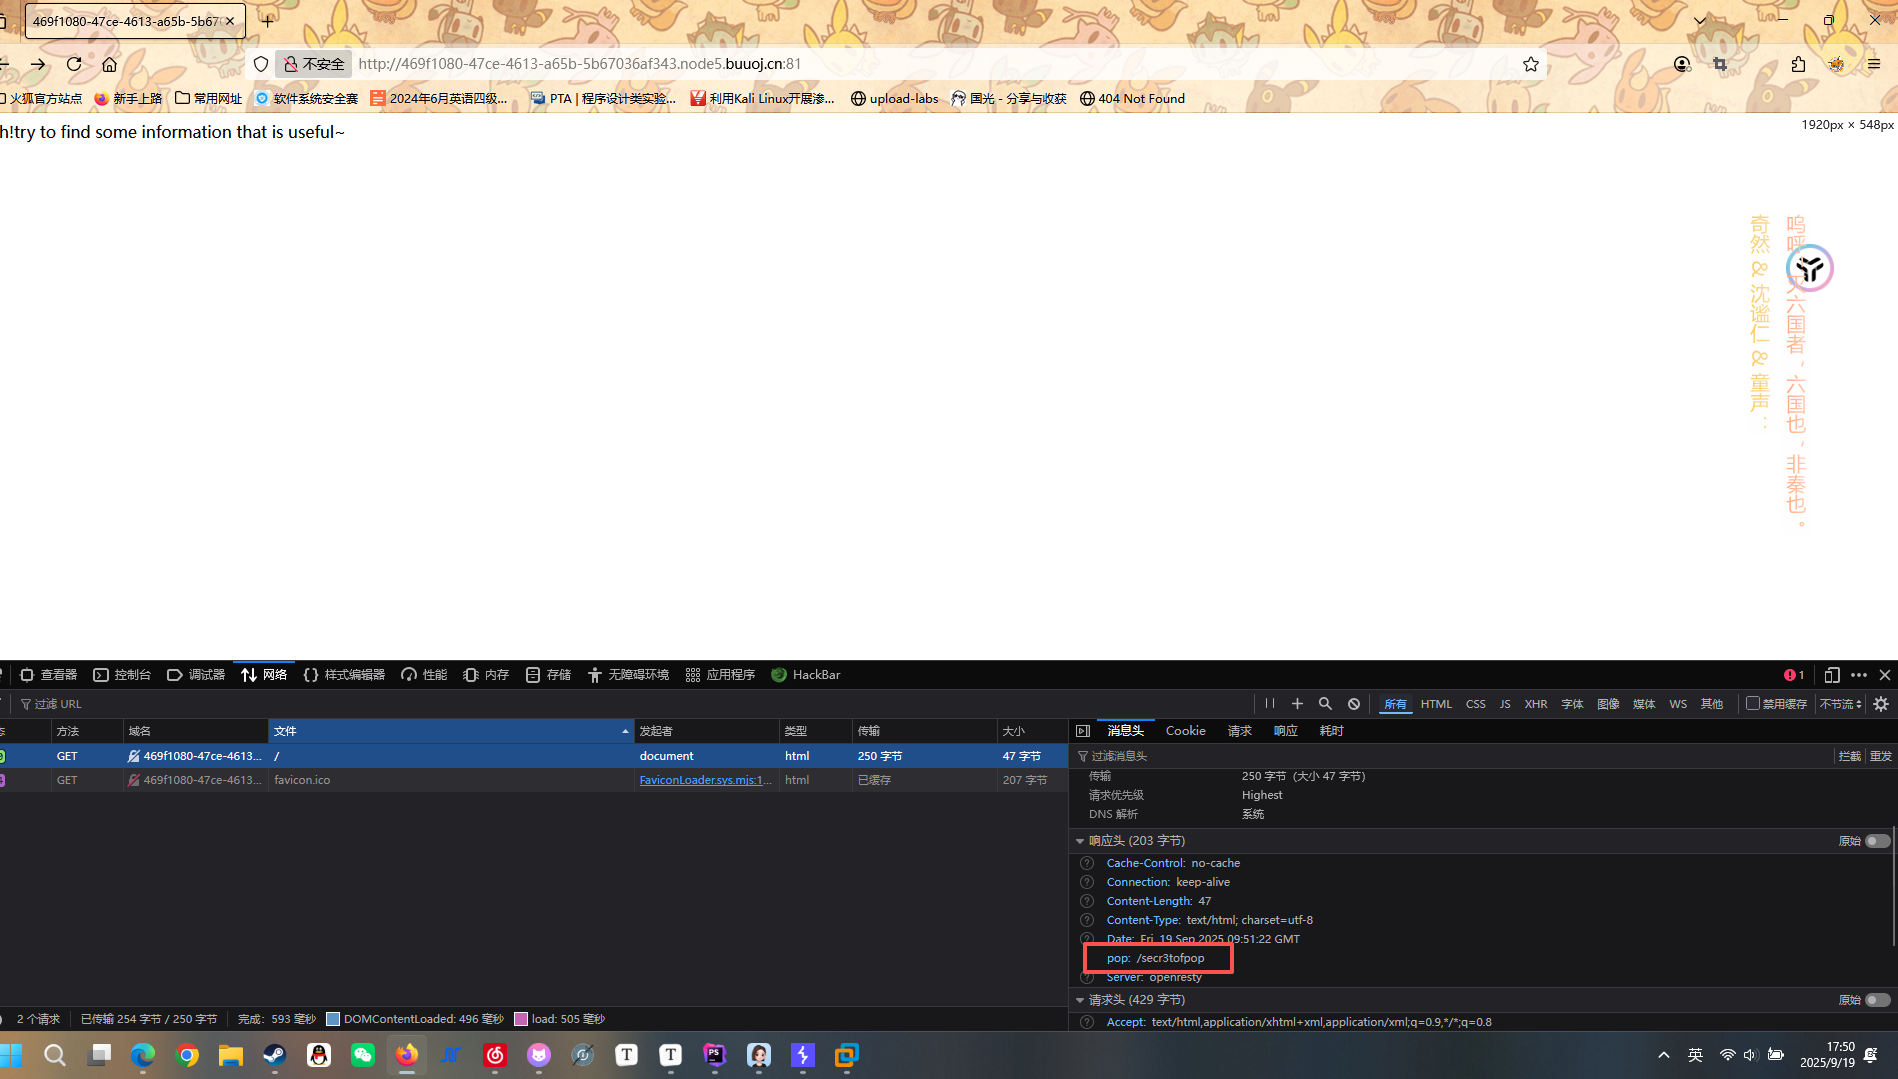Collapse the 请求头 section

pyautogui.click(x=1080, y=1000)
